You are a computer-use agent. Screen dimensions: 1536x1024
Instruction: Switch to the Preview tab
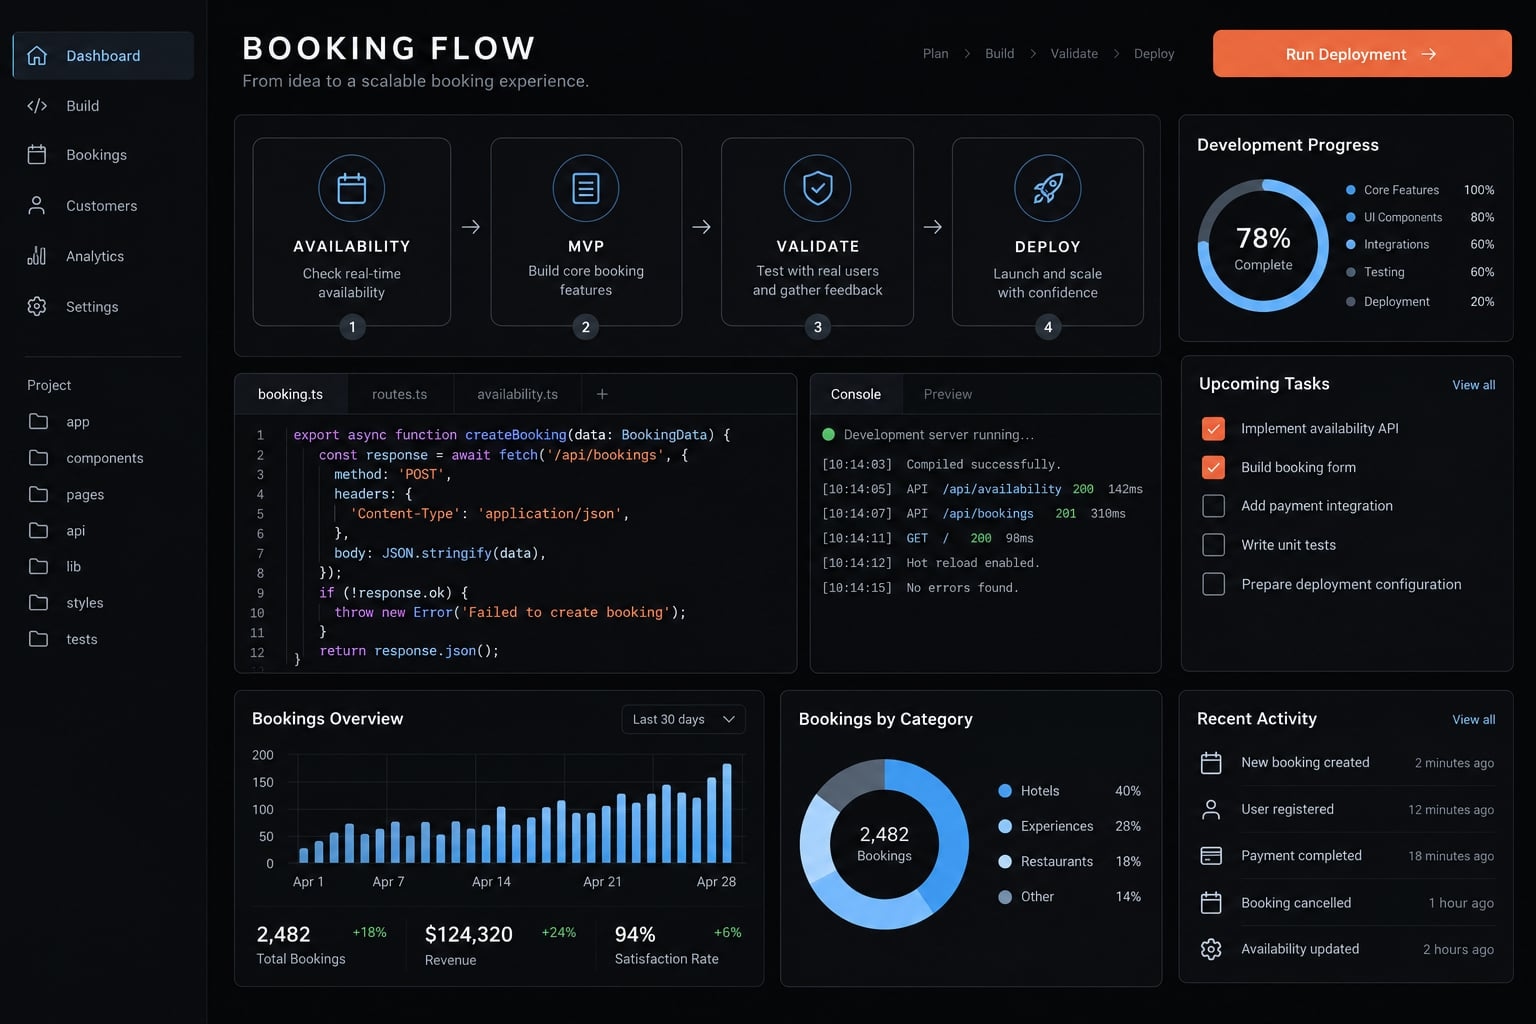(948, 394)
